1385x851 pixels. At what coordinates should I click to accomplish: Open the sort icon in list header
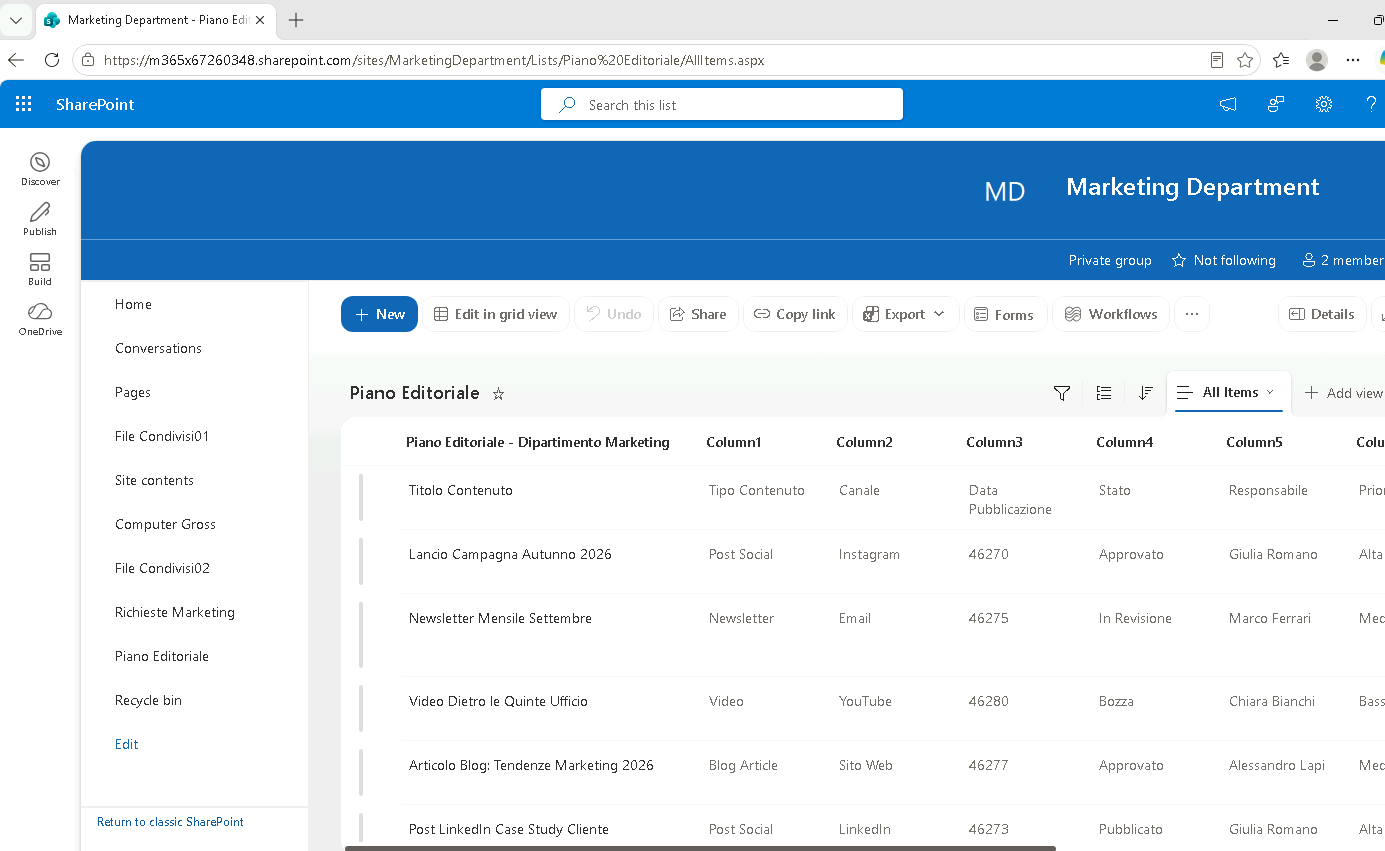point(1146,393)
